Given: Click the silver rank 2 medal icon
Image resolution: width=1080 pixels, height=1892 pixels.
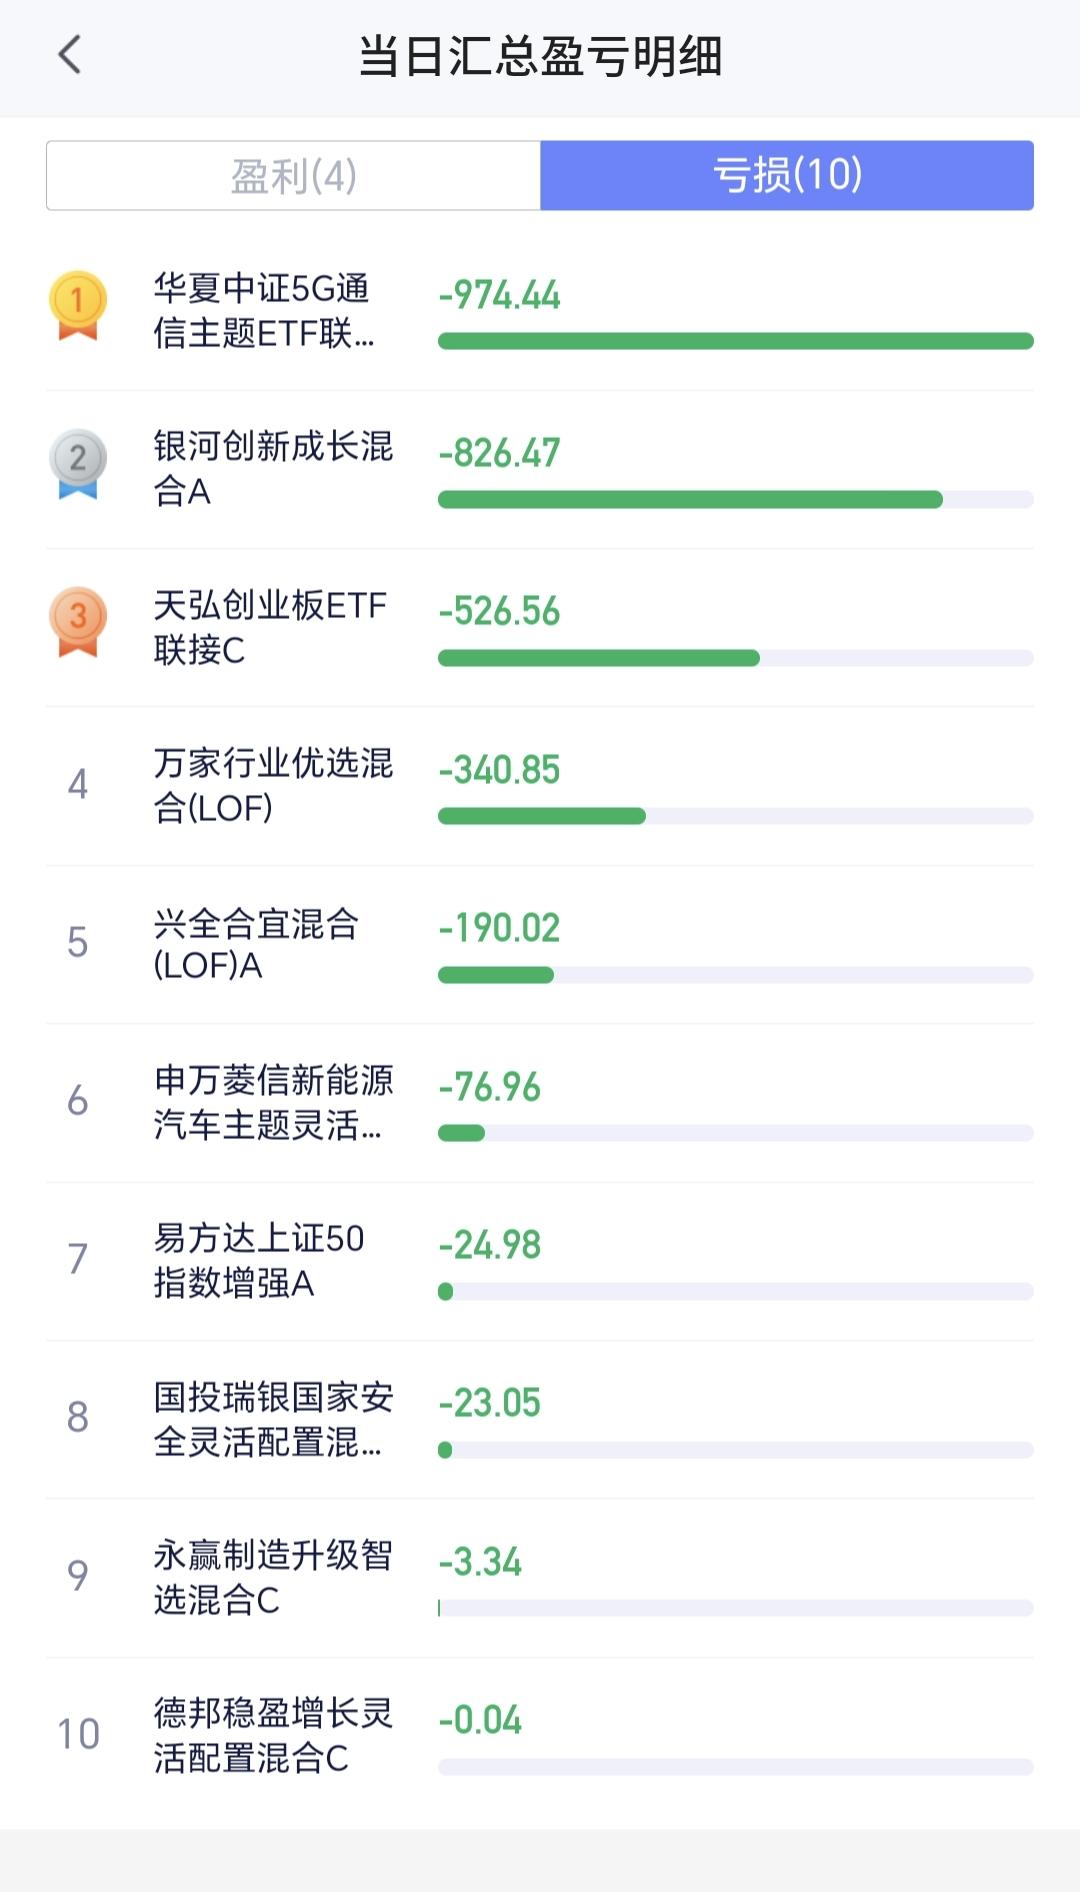Looking at the screenshot, I should 78,464.
